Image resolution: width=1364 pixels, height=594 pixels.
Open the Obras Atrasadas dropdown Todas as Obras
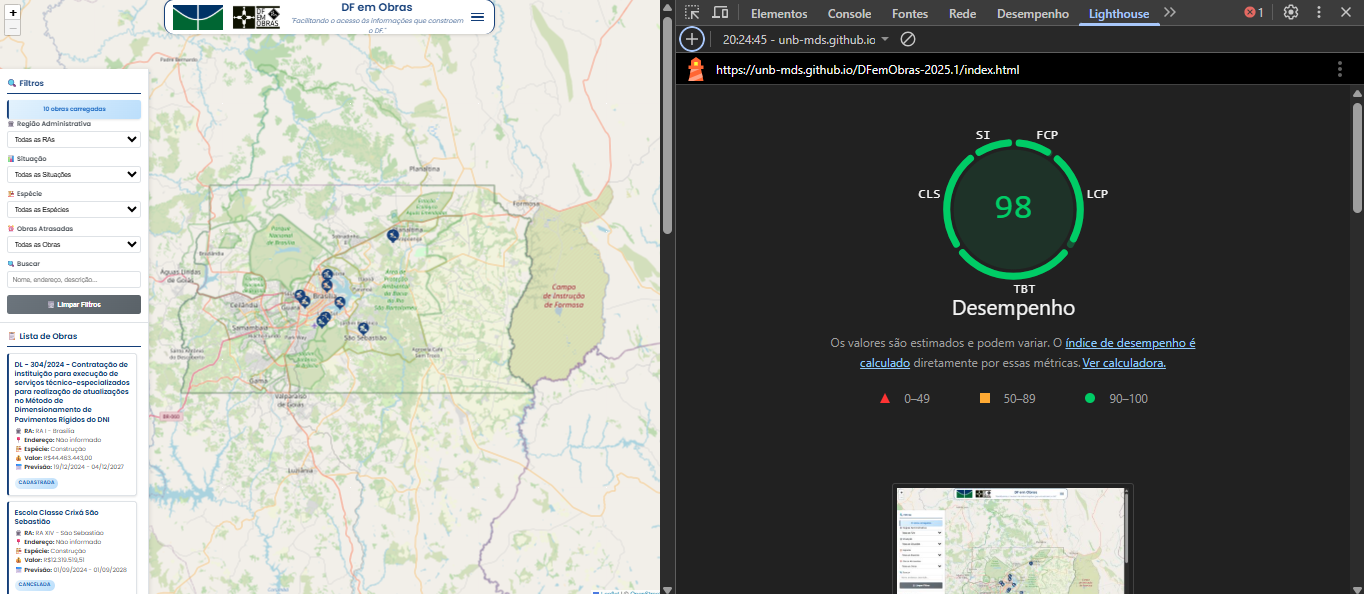click(74, 245)
